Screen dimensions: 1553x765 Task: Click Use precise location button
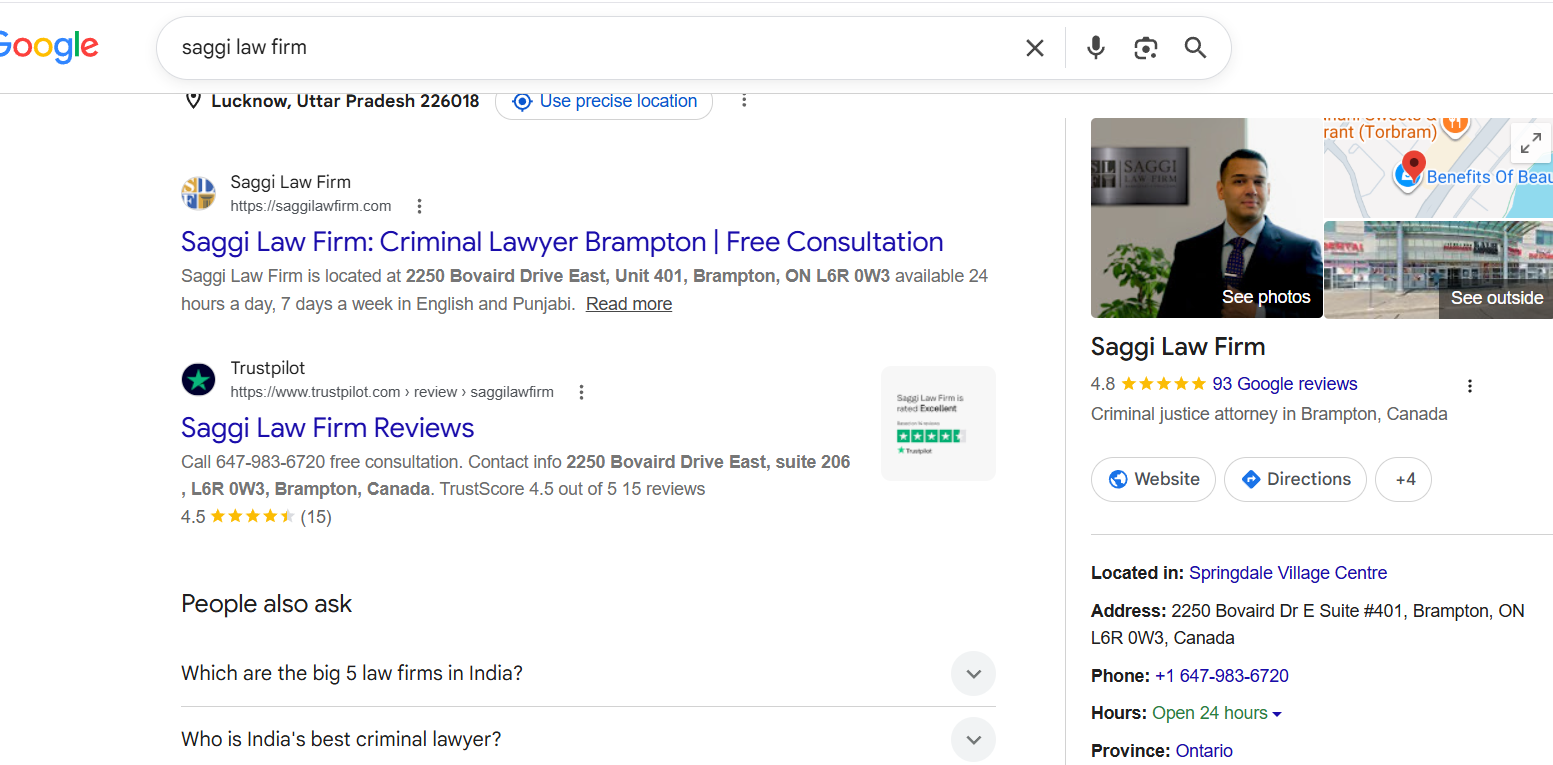click(604, 101)
